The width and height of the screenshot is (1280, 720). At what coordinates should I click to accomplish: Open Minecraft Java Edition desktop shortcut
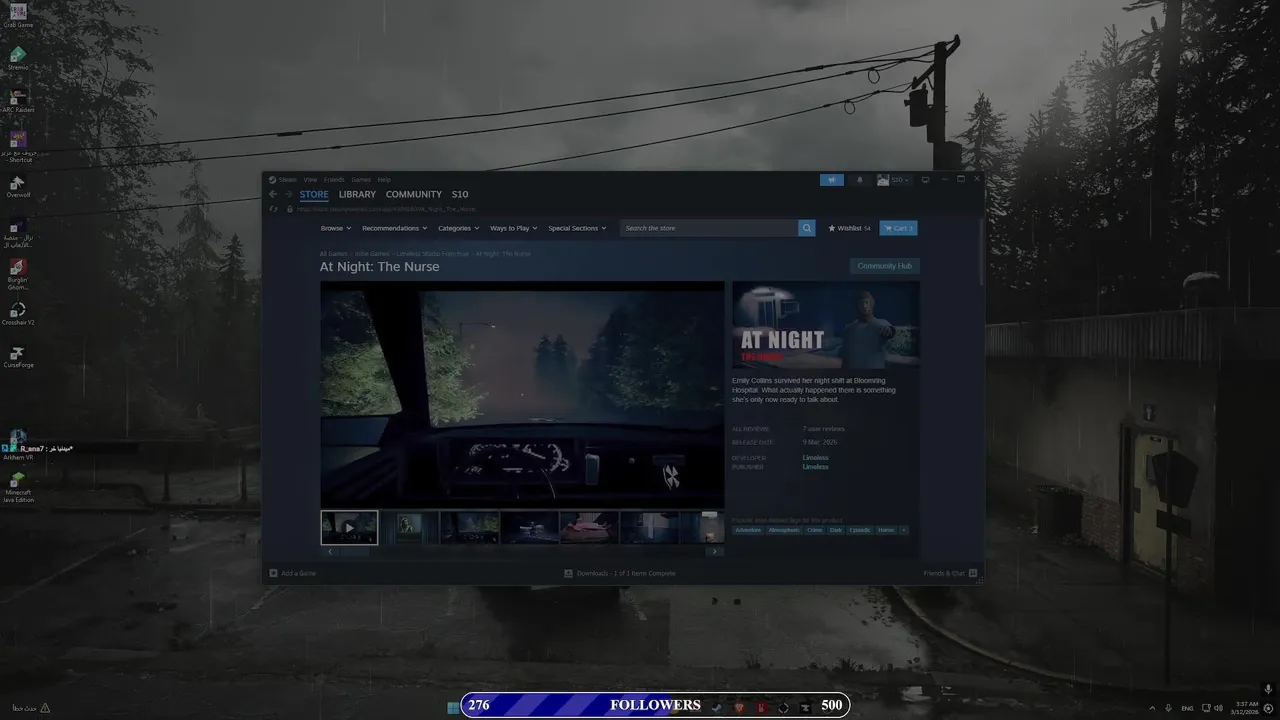click(18, 487)
